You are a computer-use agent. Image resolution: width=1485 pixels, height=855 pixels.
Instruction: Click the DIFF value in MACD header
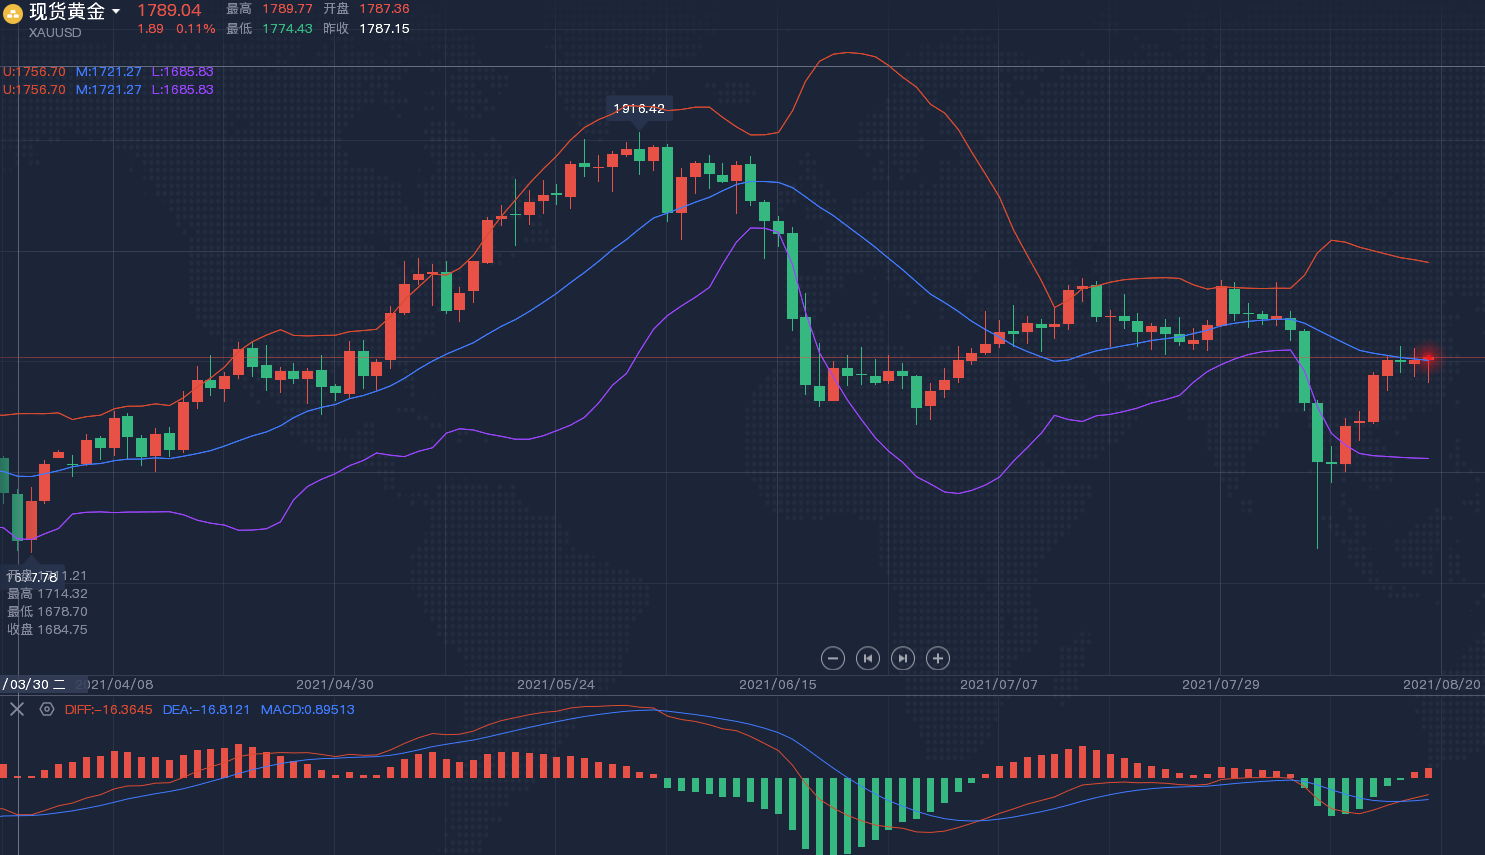point(108,710)
